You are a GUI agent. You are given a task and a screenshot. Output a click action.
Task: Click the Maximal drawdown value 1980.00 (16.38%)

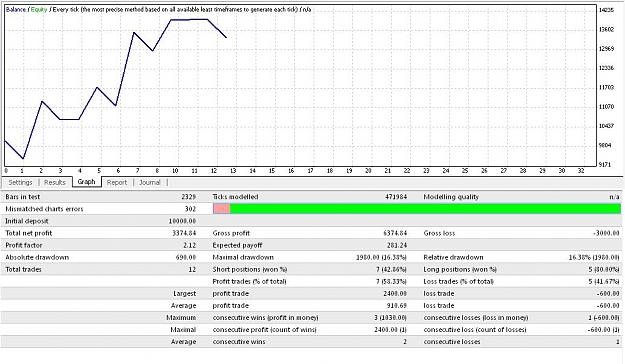[381, 257]
